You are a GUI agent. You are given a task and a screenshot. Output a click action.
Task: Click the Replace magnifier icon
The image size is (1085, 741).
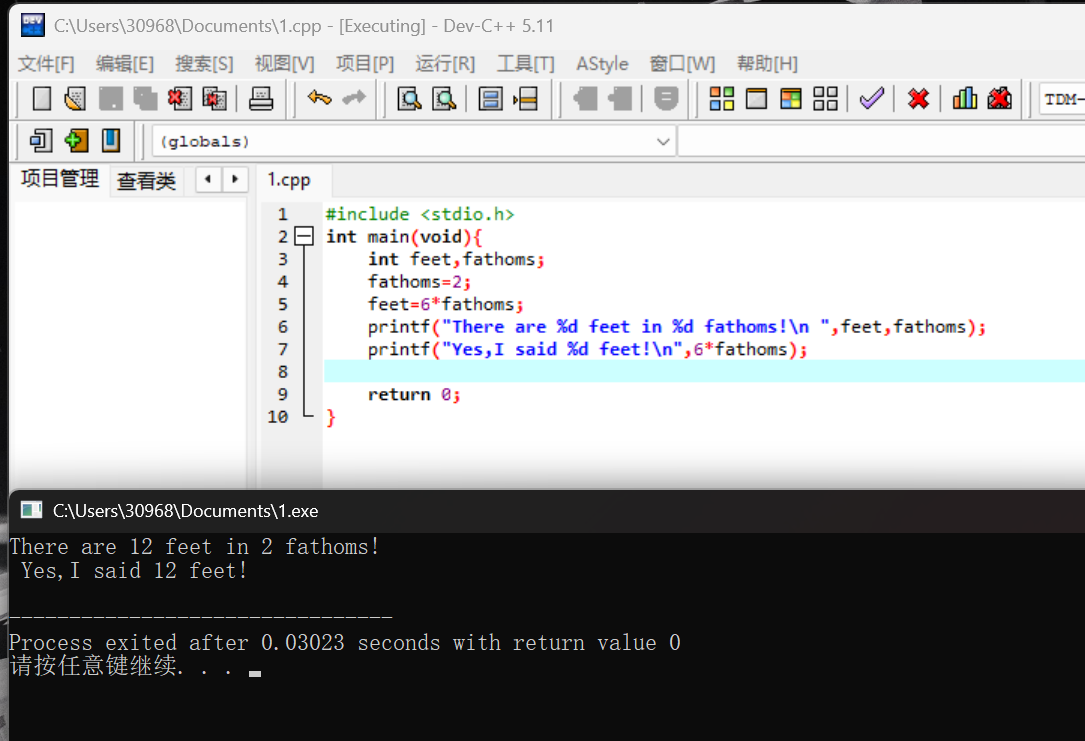click(444, 99)
